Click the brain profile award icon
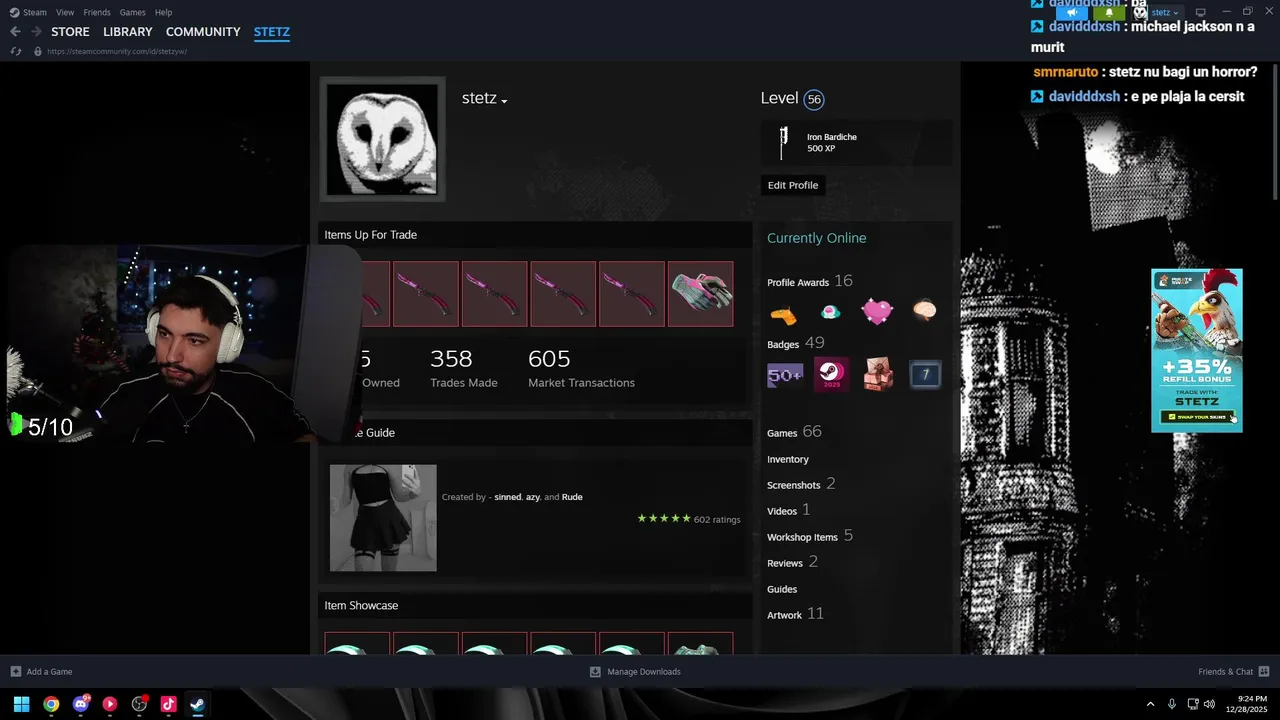 click(x=925, y=312)
